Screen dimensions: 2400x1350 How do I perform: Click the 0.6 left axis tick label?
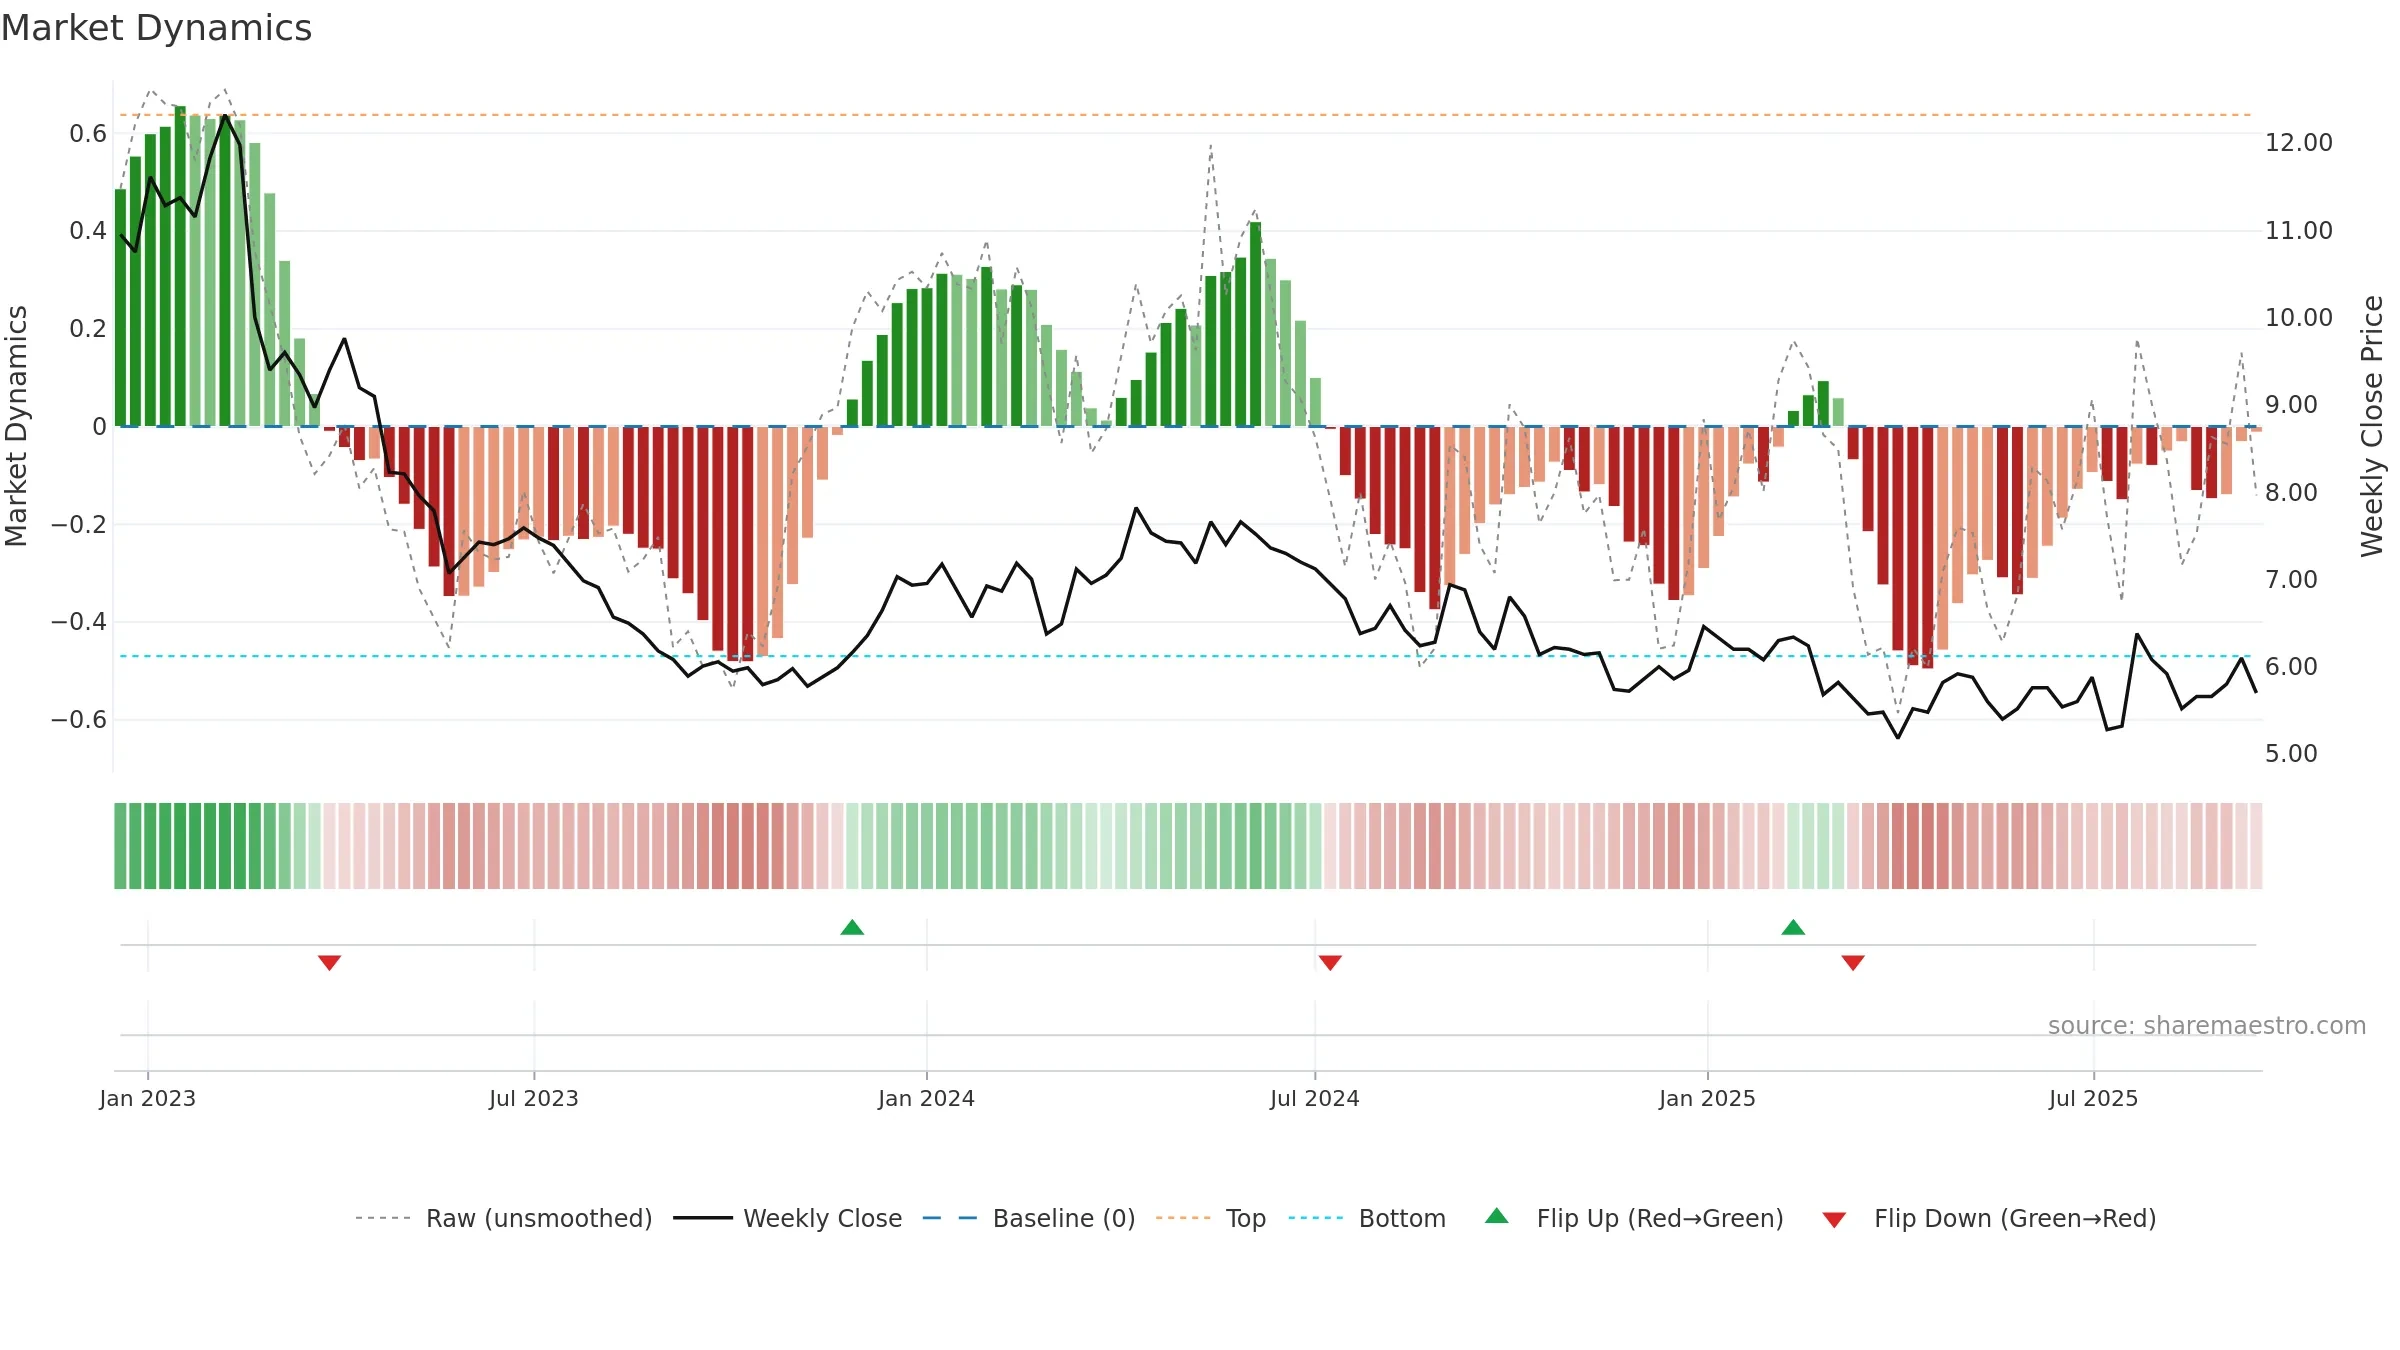(x=88, y=134)
